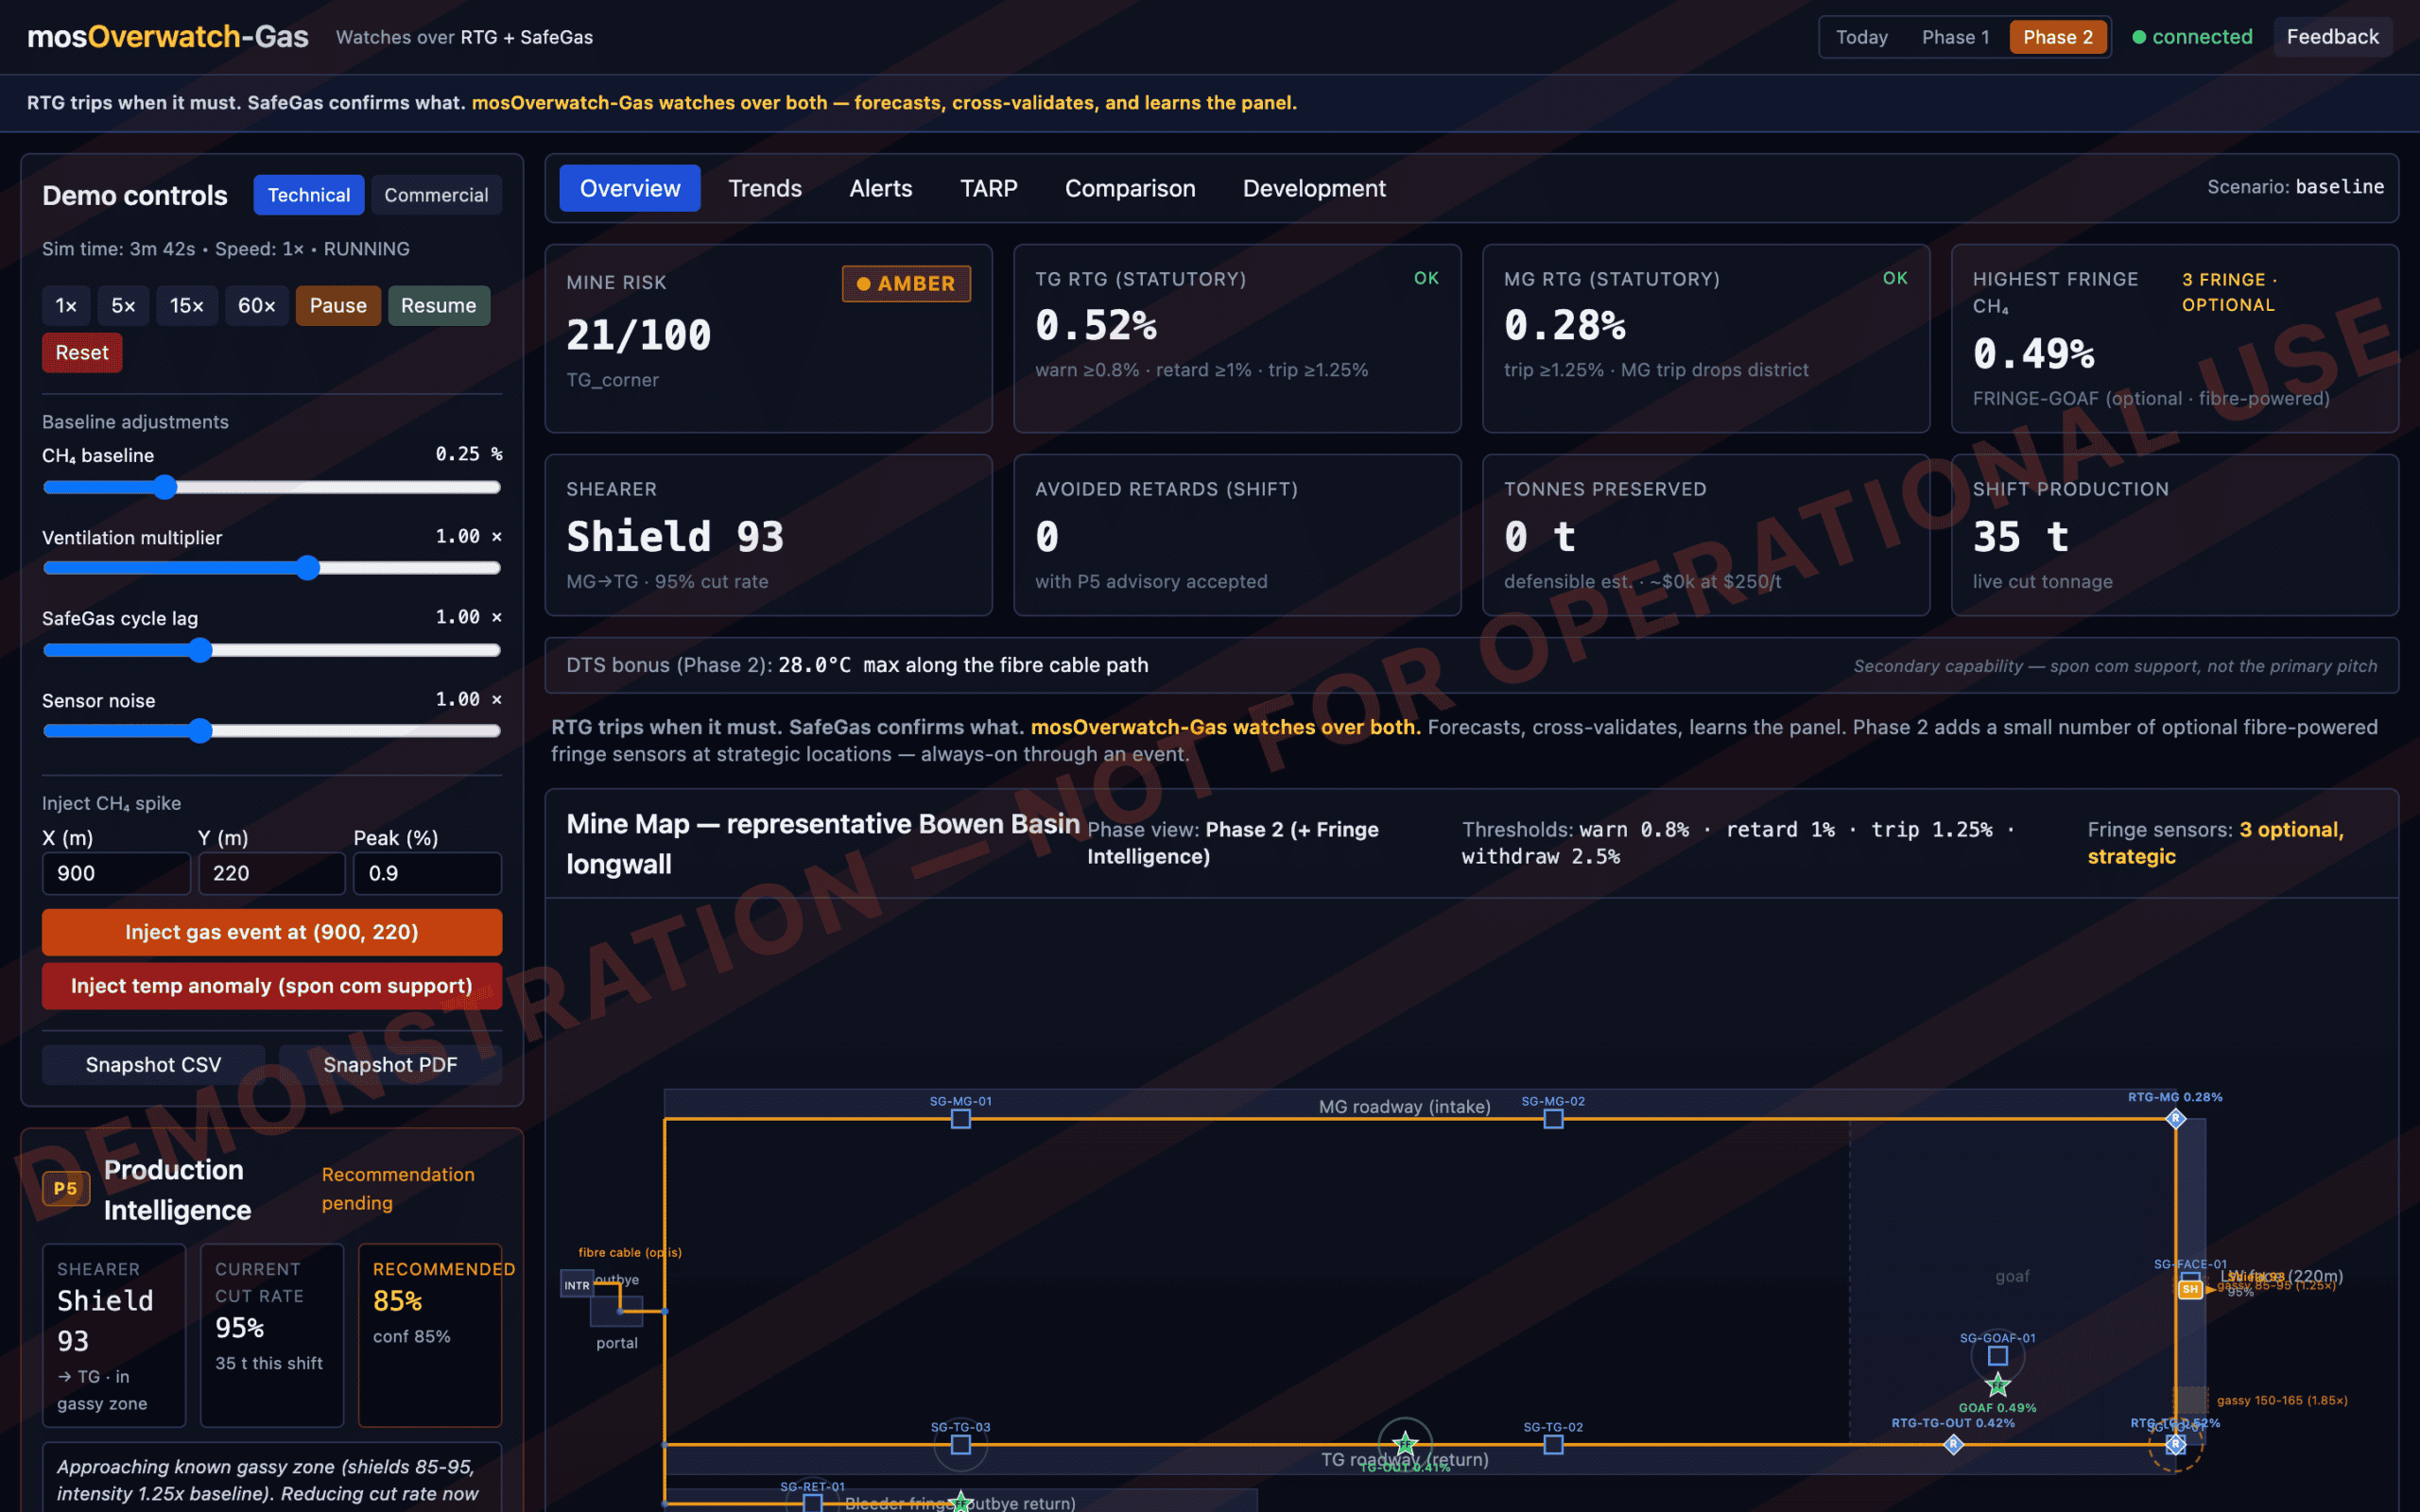Image resolution: width=2420 pixels, height=1512 pixels.
Task: Pause the simulation
Action: click(338, 306)
